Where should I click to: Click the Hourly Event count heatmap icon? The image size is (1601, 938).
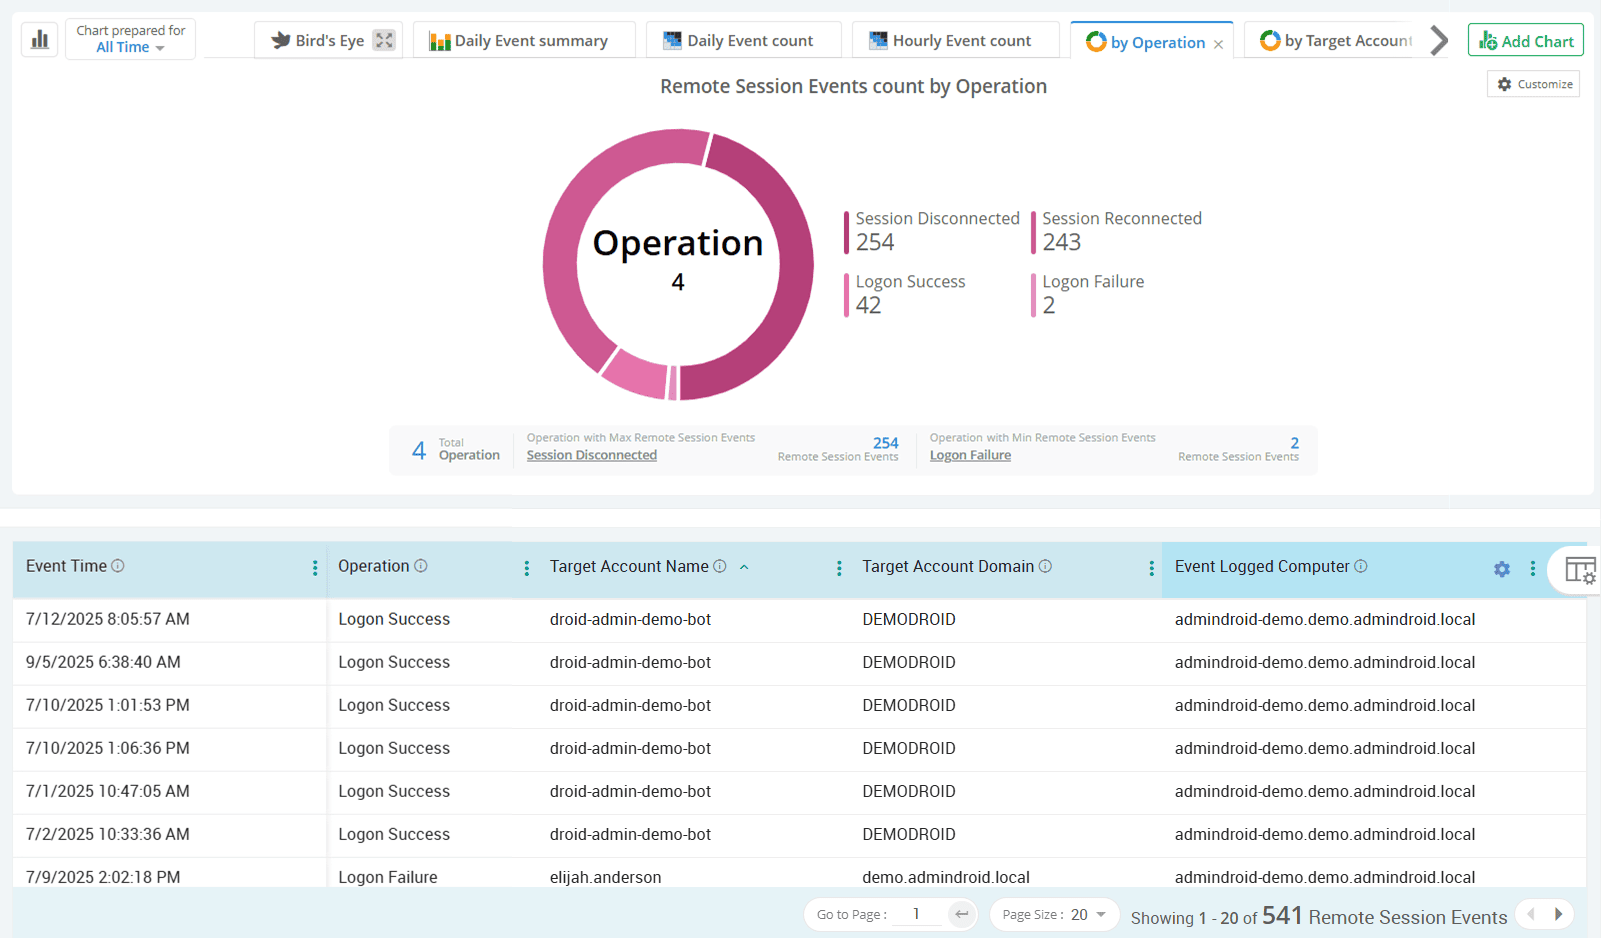[x=878, y=40]
